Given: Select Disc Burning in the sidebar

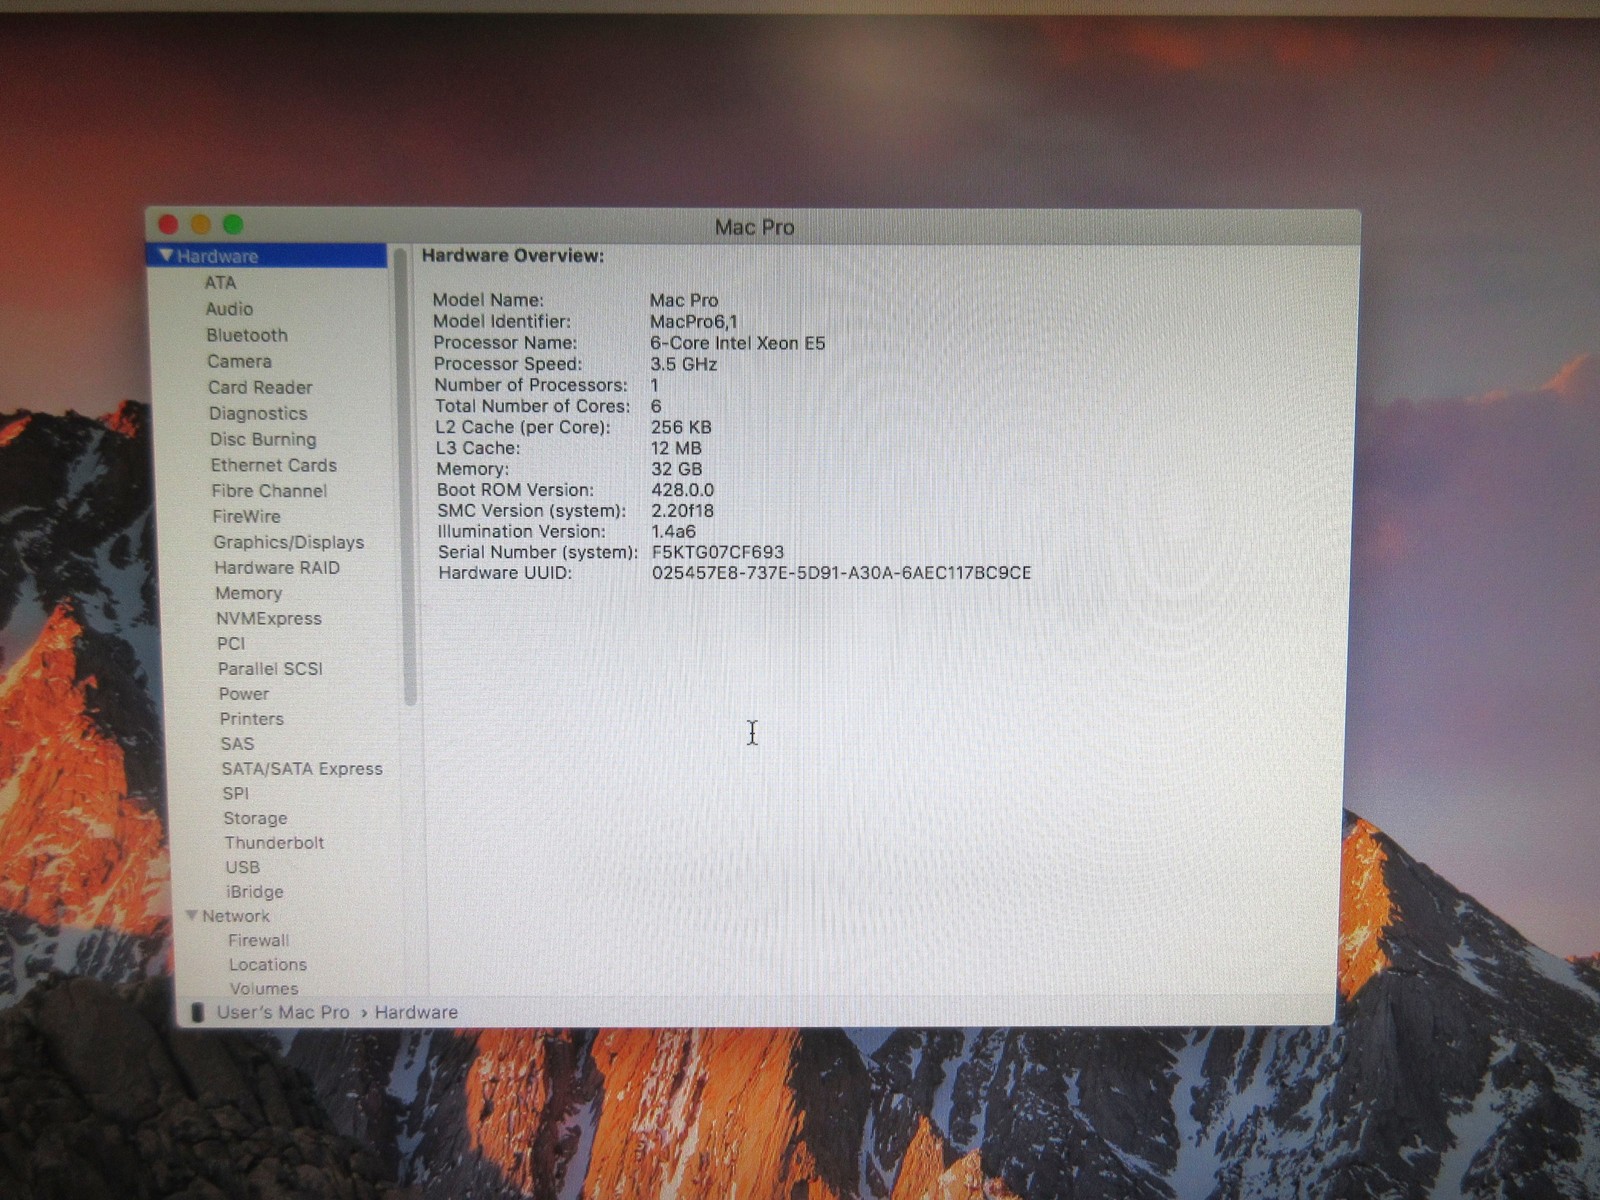Looking at the screenshot, I should point(263,439).
